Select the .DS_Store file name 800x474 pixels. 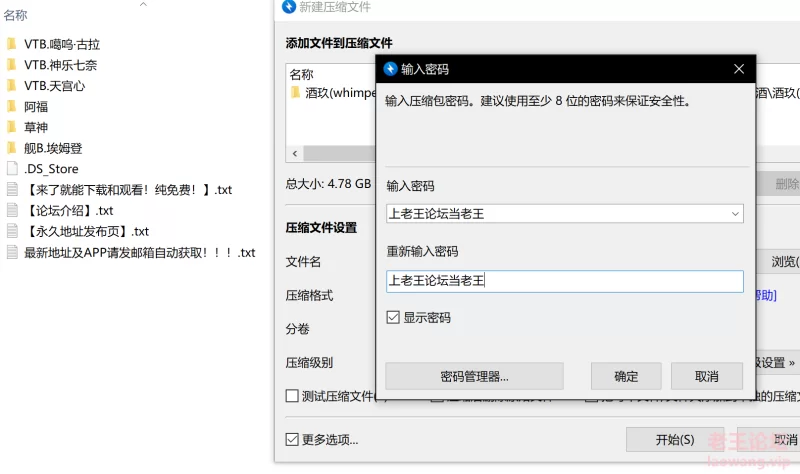pos(51,169)
